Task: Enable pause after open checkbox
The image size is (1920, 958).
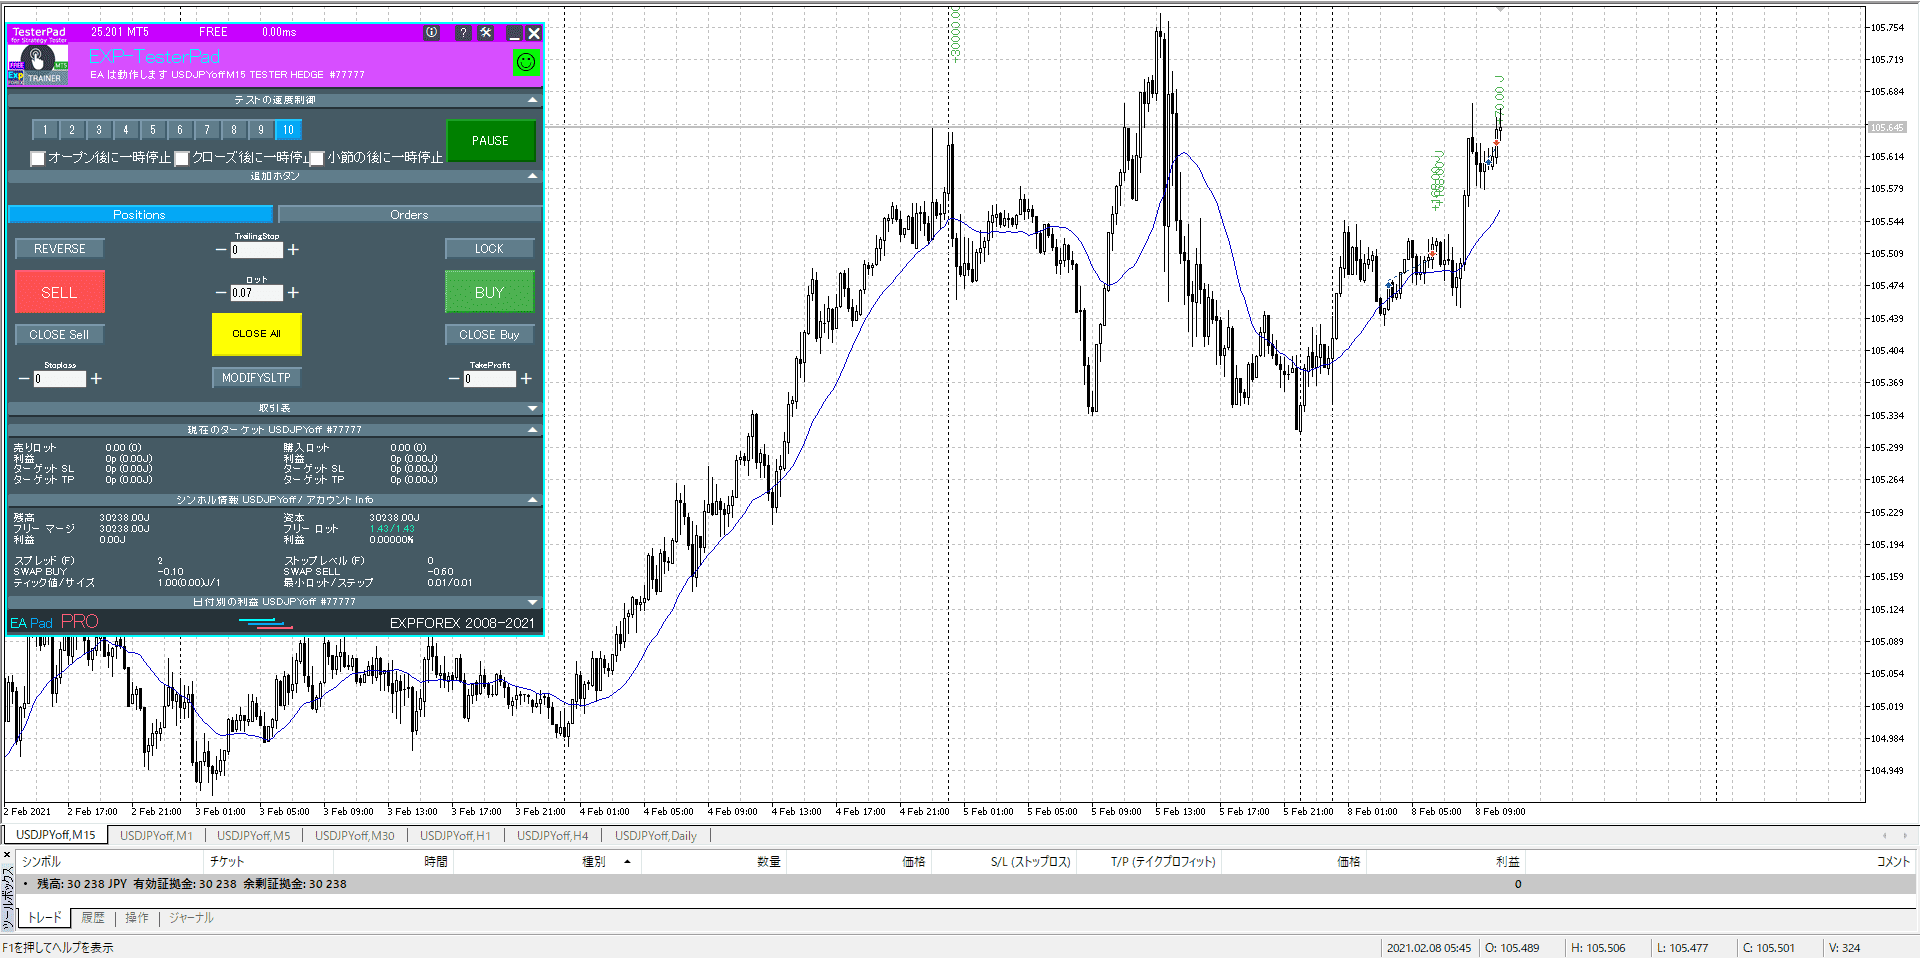Action: coord(38,158)
